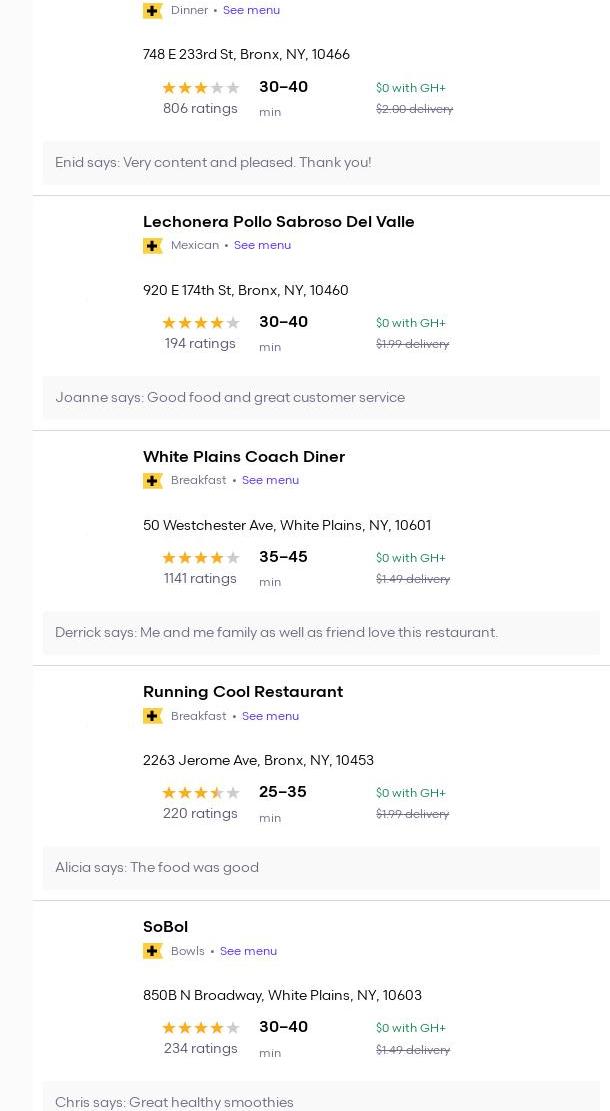Image resolution: width=610 pixels, height=1111 pixels.
Task: Select White Plains Coach Diner heading
Action: point(243,457)
